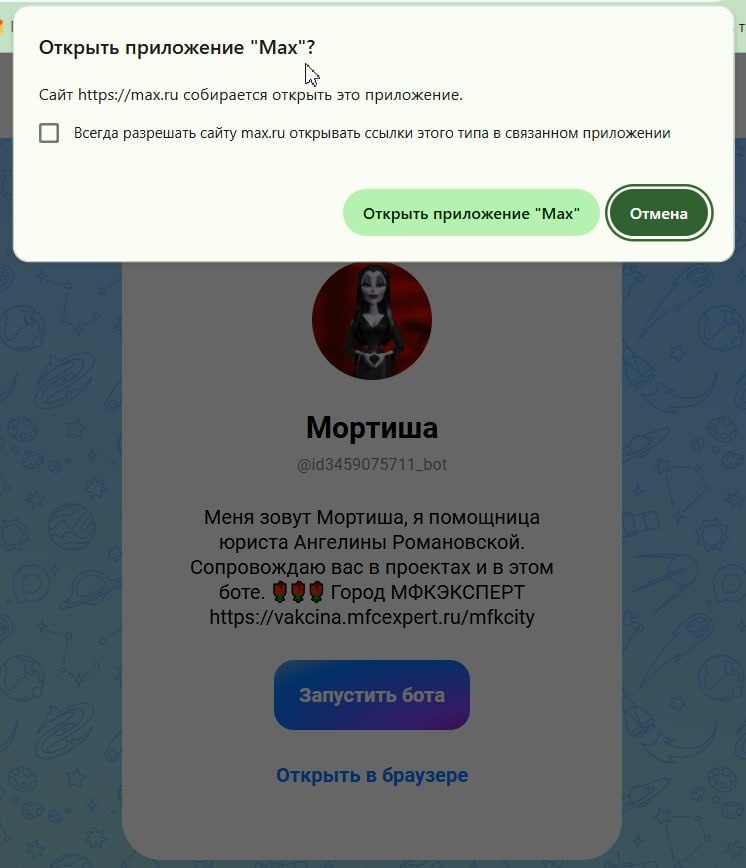This screenshot has width=746, height=868.
Task: Click the orange bookmark icon at the top-left edge
Action: pos(1,26)
